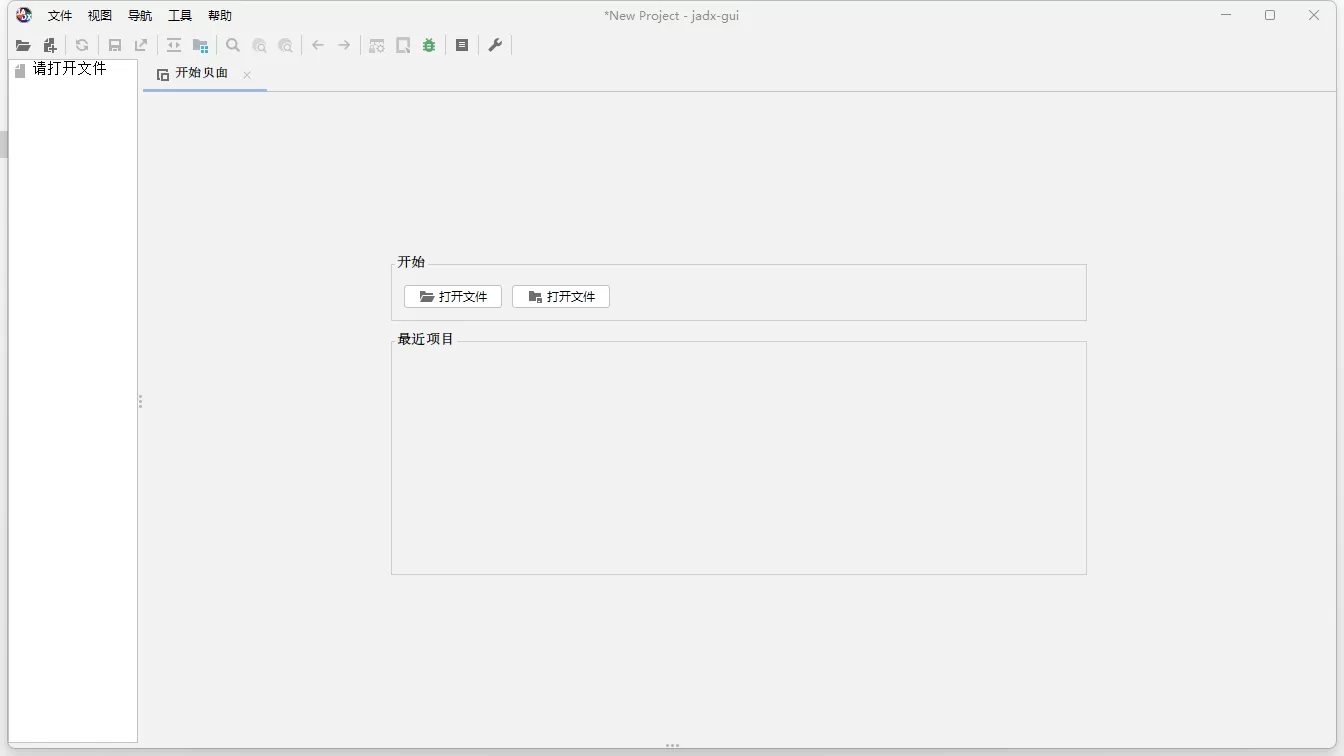Click the Export toolbar icon
Screen dimensions: 1344x756
pyautogui.click(x=141, y=45)
